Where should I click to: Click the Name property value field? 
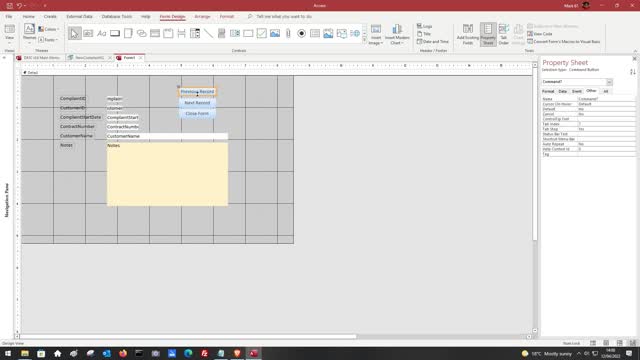pyautogui.click(x=606, y=99)
